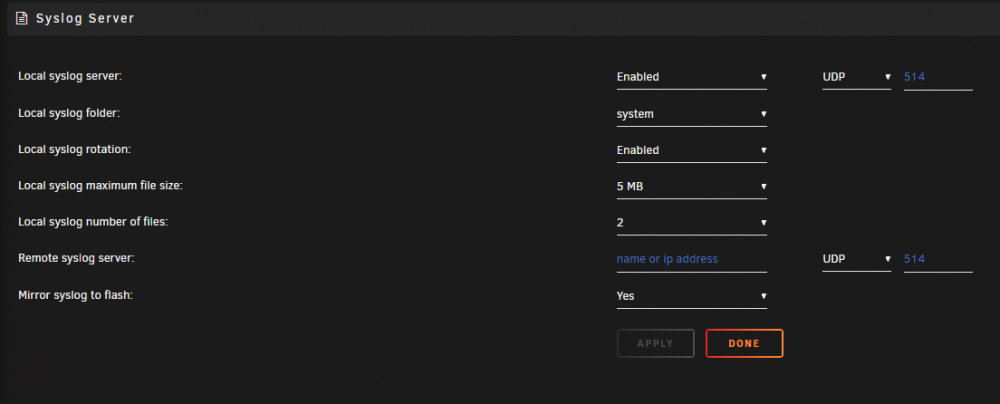Click the 'Local syslog maximum file size:' label
This screenshot has width=1000, height=404.
(100, 186)
